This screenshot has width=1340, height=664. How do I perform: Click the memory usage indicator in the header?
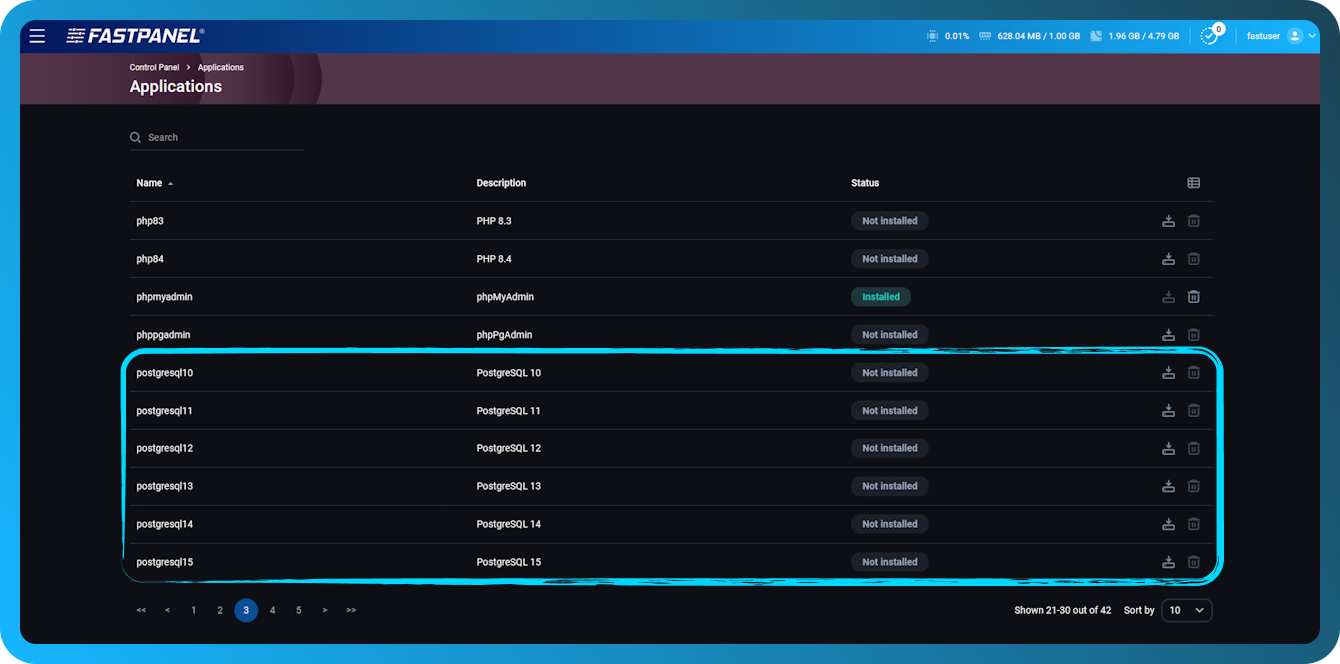click(x=1030, y=35)
